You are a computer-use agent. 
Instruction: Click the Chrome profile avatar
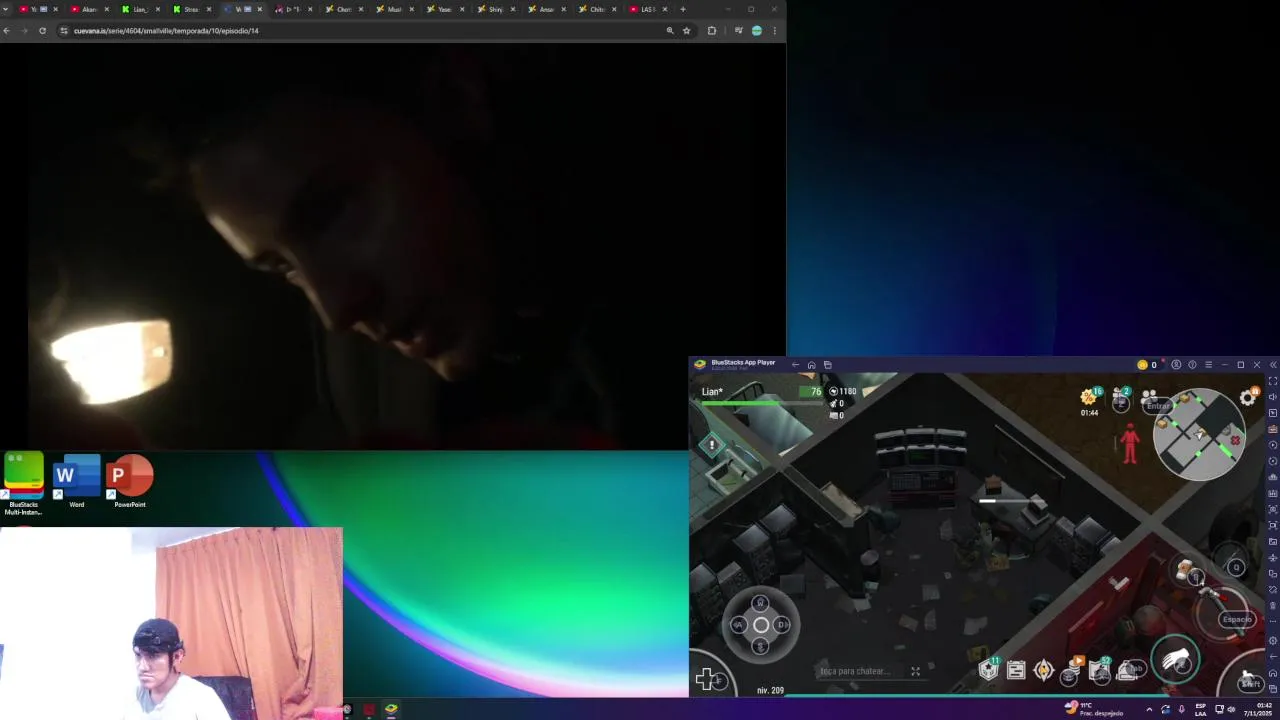[757, 31]
